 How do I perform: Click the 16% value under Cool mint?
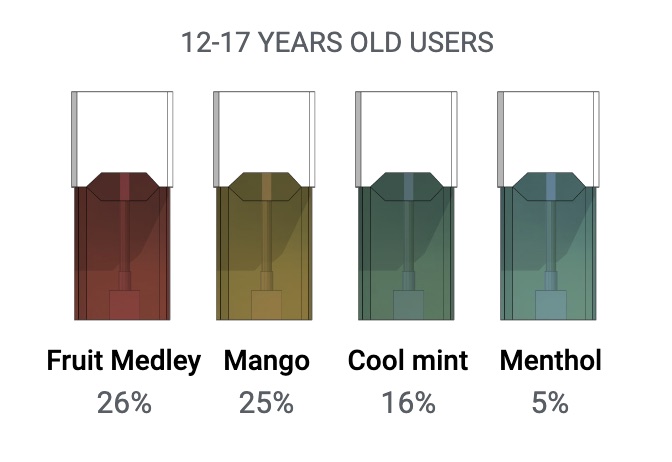coord(408,403)
